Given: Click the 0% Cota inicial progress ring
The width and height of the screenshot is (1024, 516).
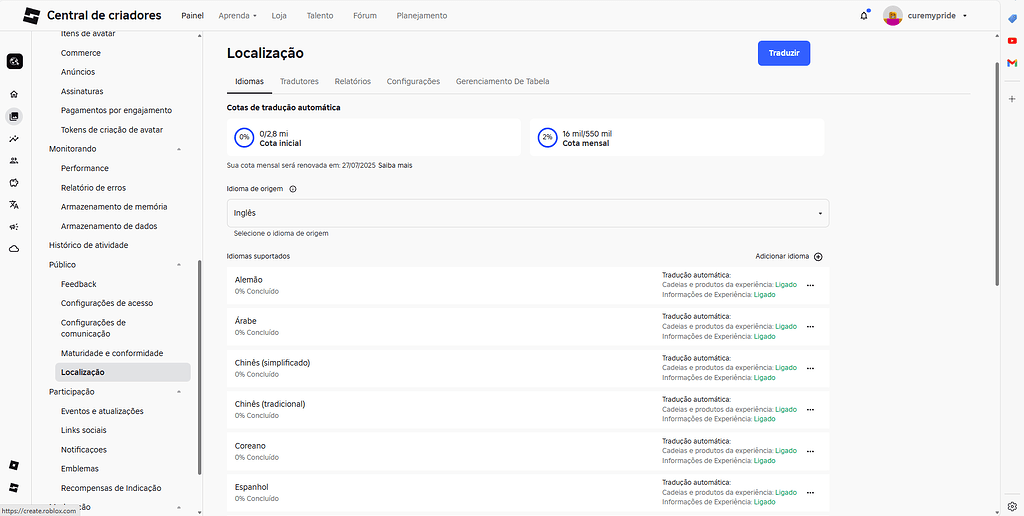Looking at the screenshot, I should [x=244, y=138].
